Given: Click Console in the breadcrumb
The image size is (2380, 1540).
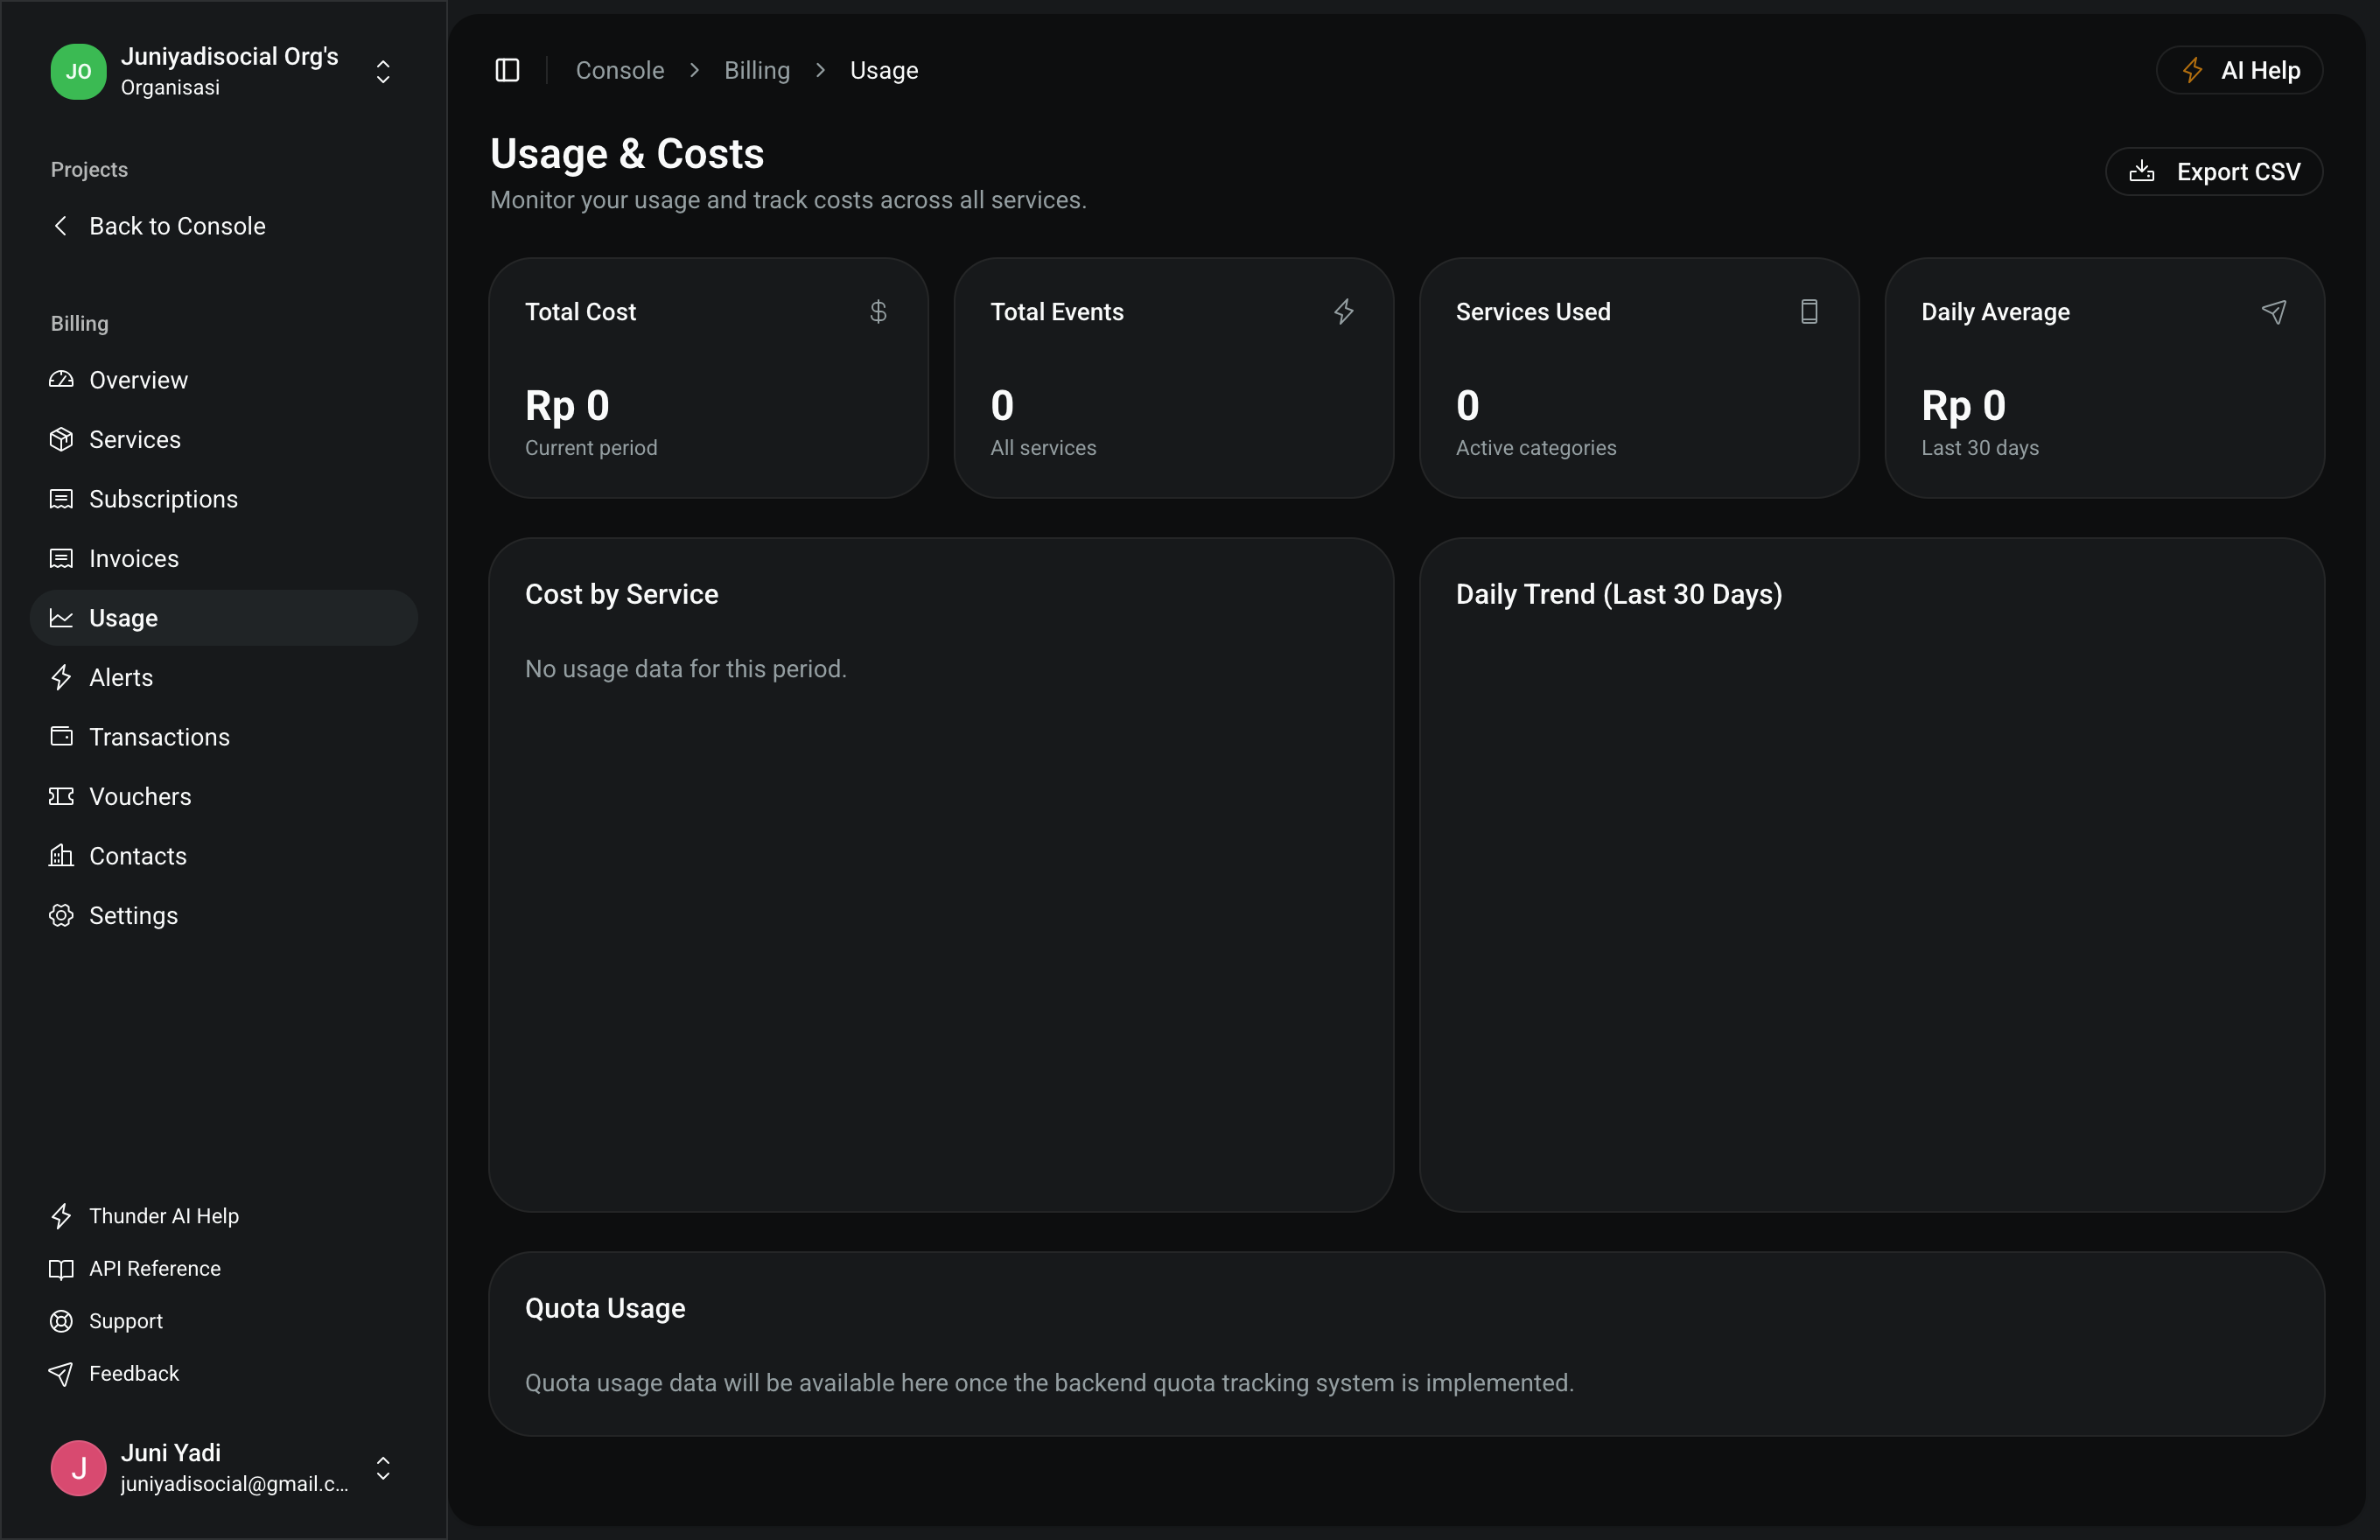Looking at the screenshot, I should point(620,70).
